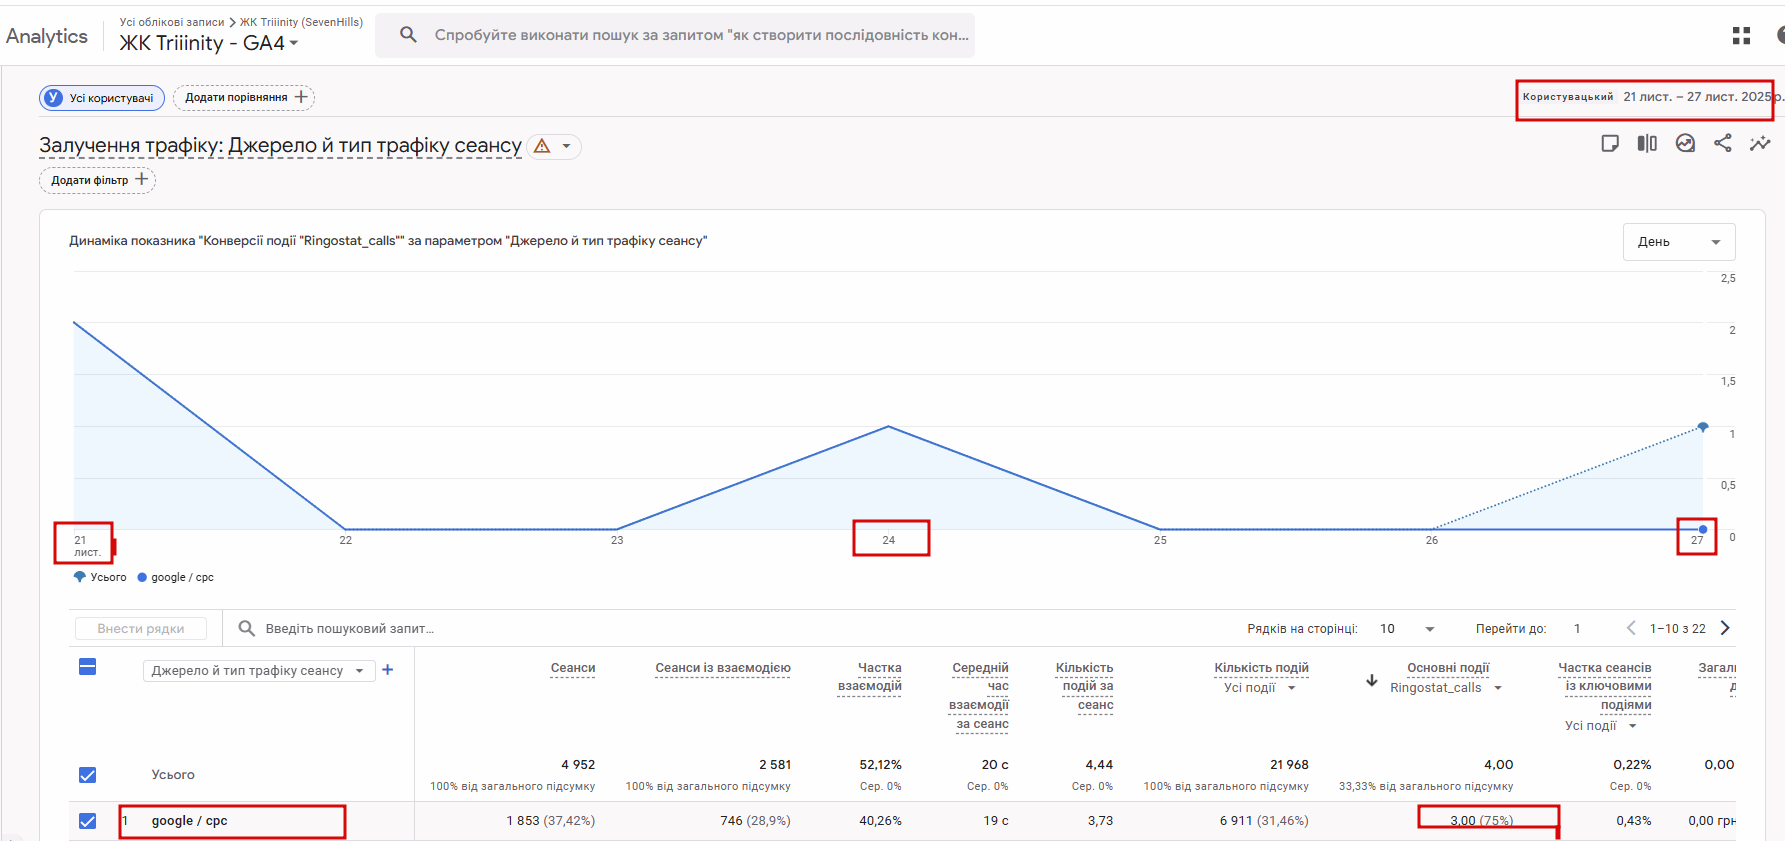Open the Google apps grid icon

(x=1741, y=36)
